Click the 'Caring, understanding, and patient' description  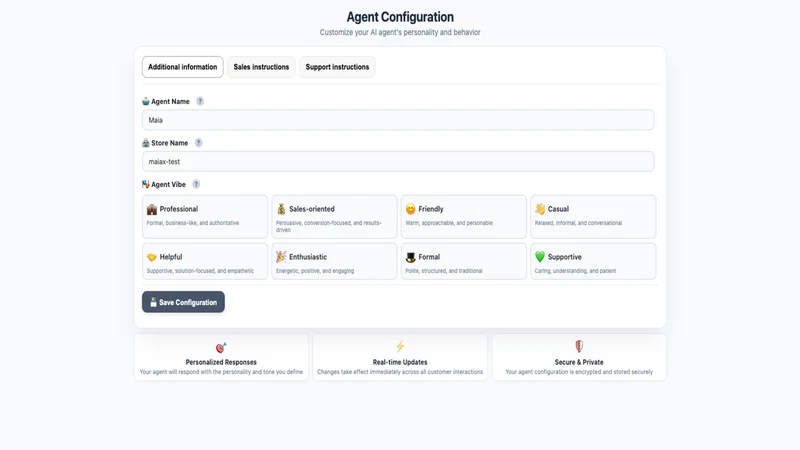pos(575,271)
